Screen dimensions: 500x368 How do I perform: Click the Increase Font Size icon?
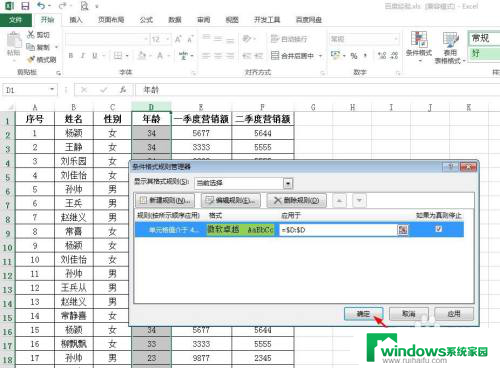(x=178, y=39)
